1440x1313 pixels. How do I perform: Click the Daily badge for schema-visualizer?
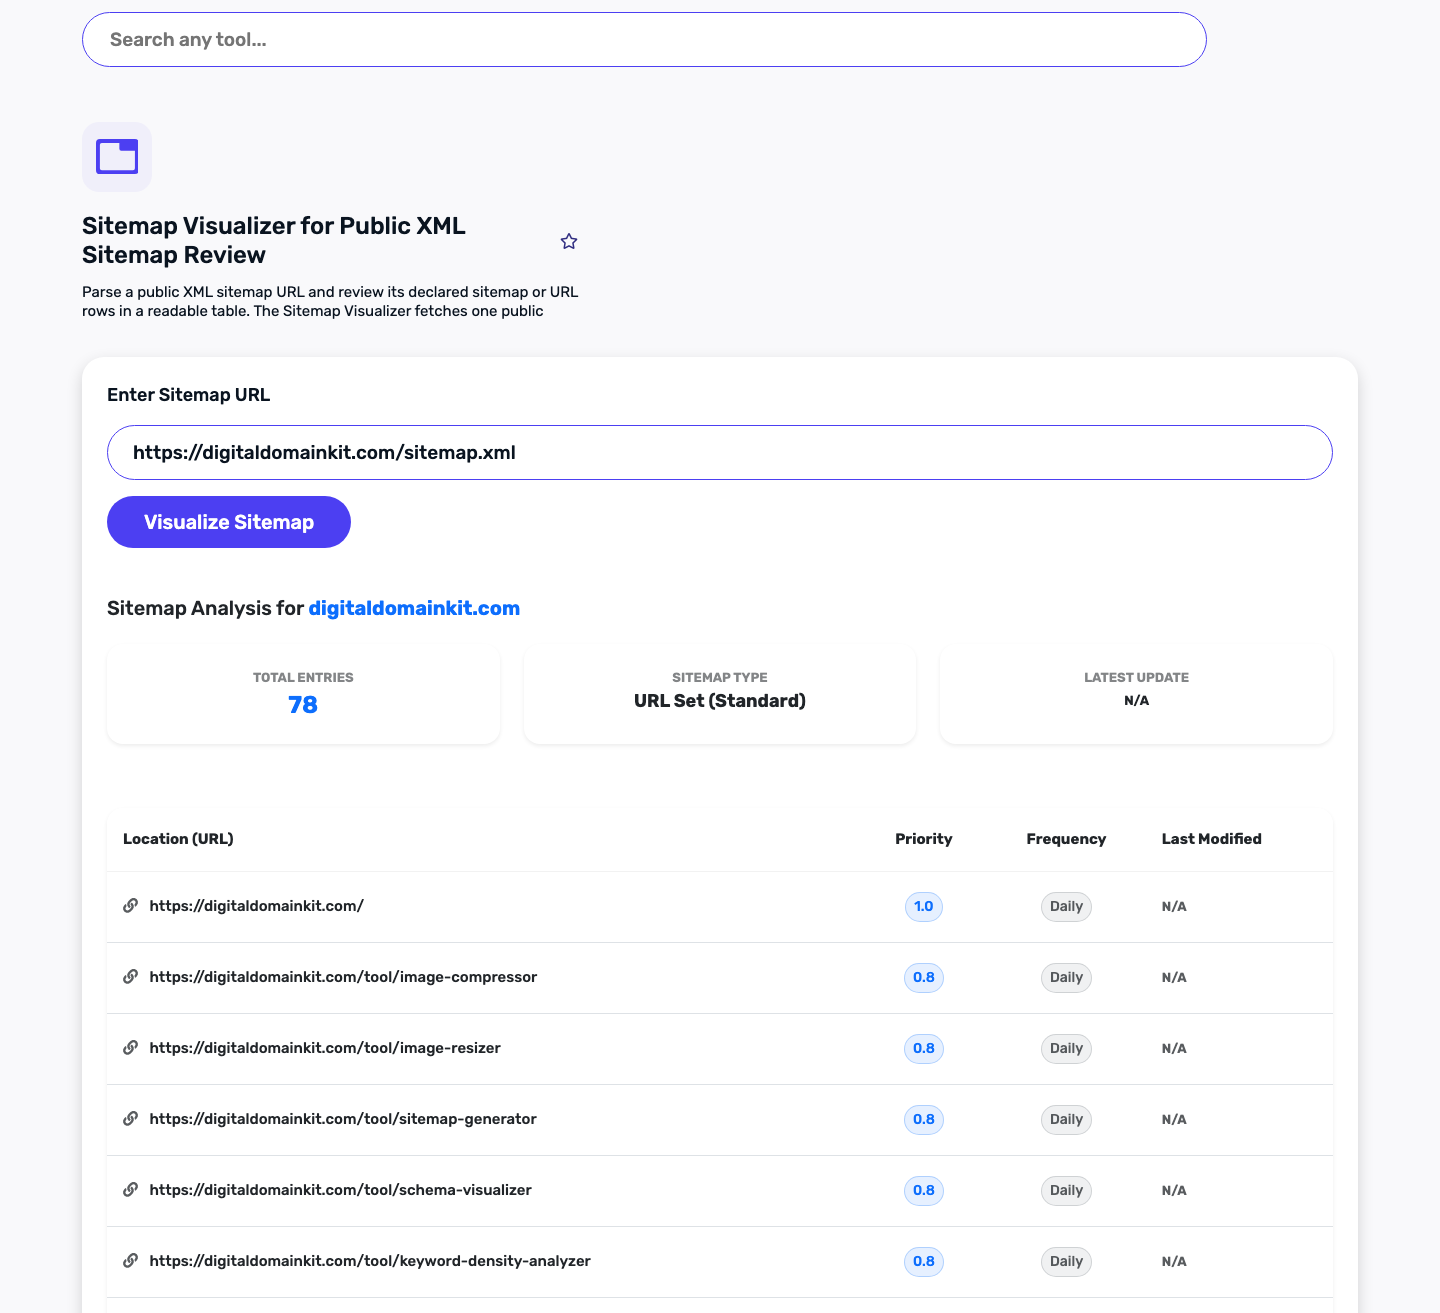[1066, 1191]
